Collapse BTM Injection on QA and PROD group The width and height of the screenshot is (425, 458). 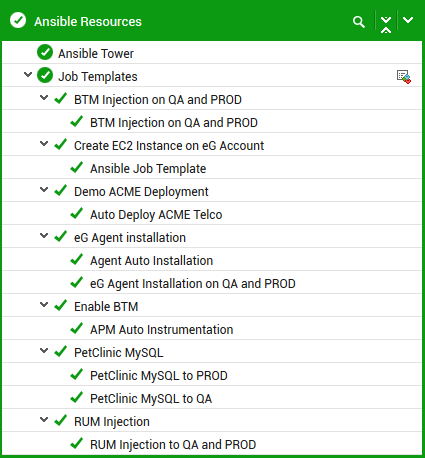[x=44, y=98]
